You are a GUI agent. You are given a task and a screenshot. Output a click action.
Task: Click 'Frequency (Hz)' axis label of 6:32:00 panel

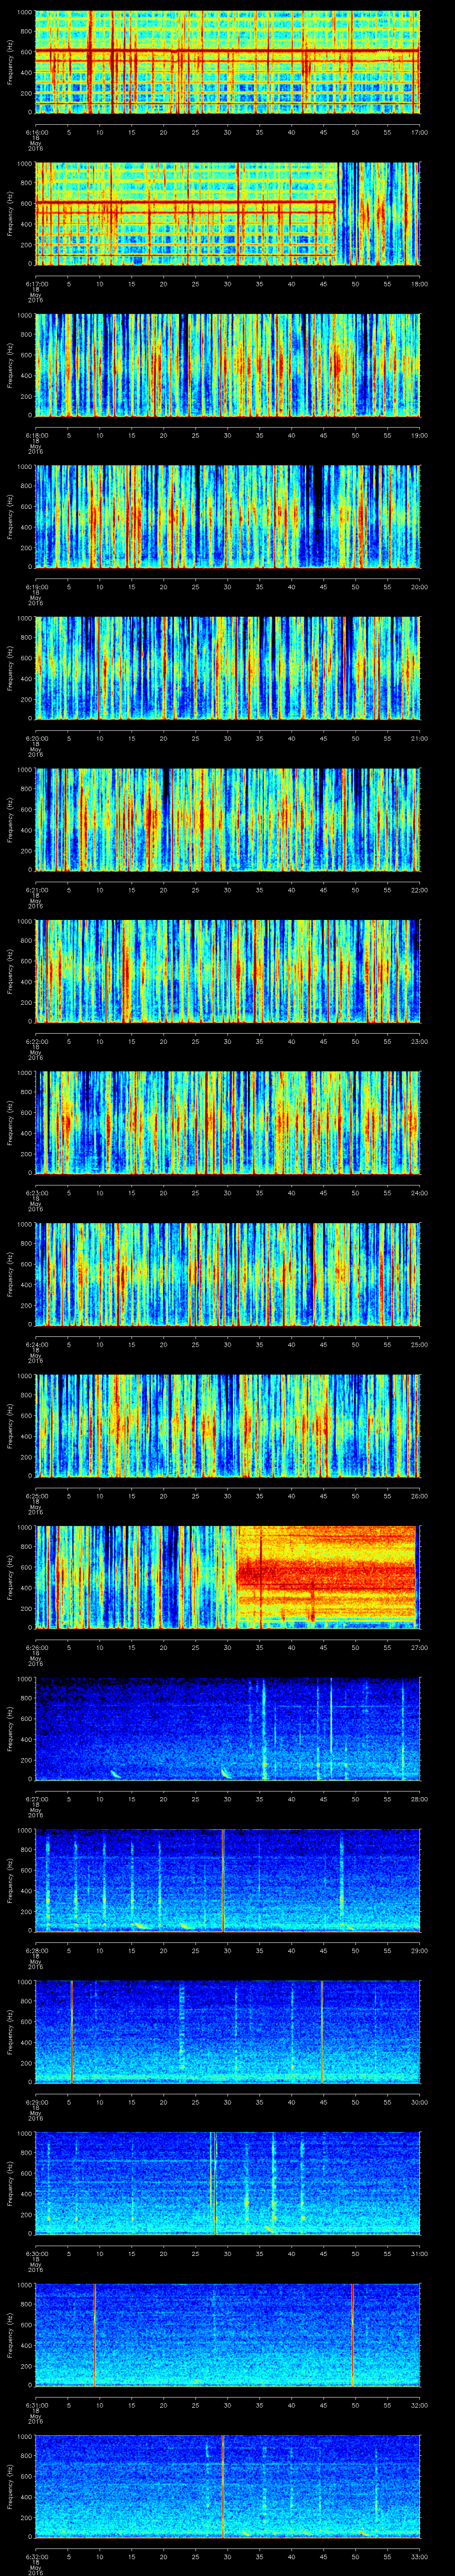(x=10, y=2486)
